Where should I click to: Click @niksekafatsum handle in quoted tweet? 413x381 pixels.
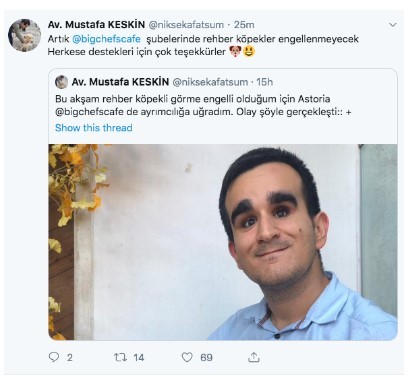(210, 82)
